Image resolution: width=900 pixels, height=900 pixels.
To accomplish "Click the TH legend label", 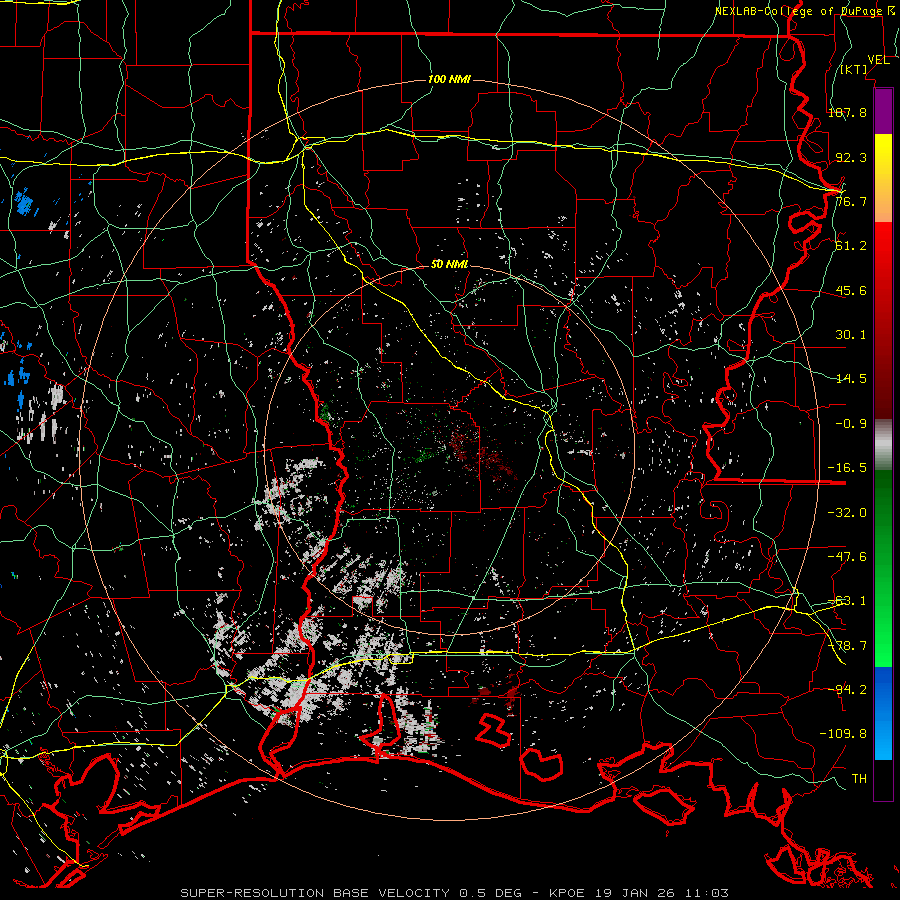I will pyautogui.click(x=859, y=778).
